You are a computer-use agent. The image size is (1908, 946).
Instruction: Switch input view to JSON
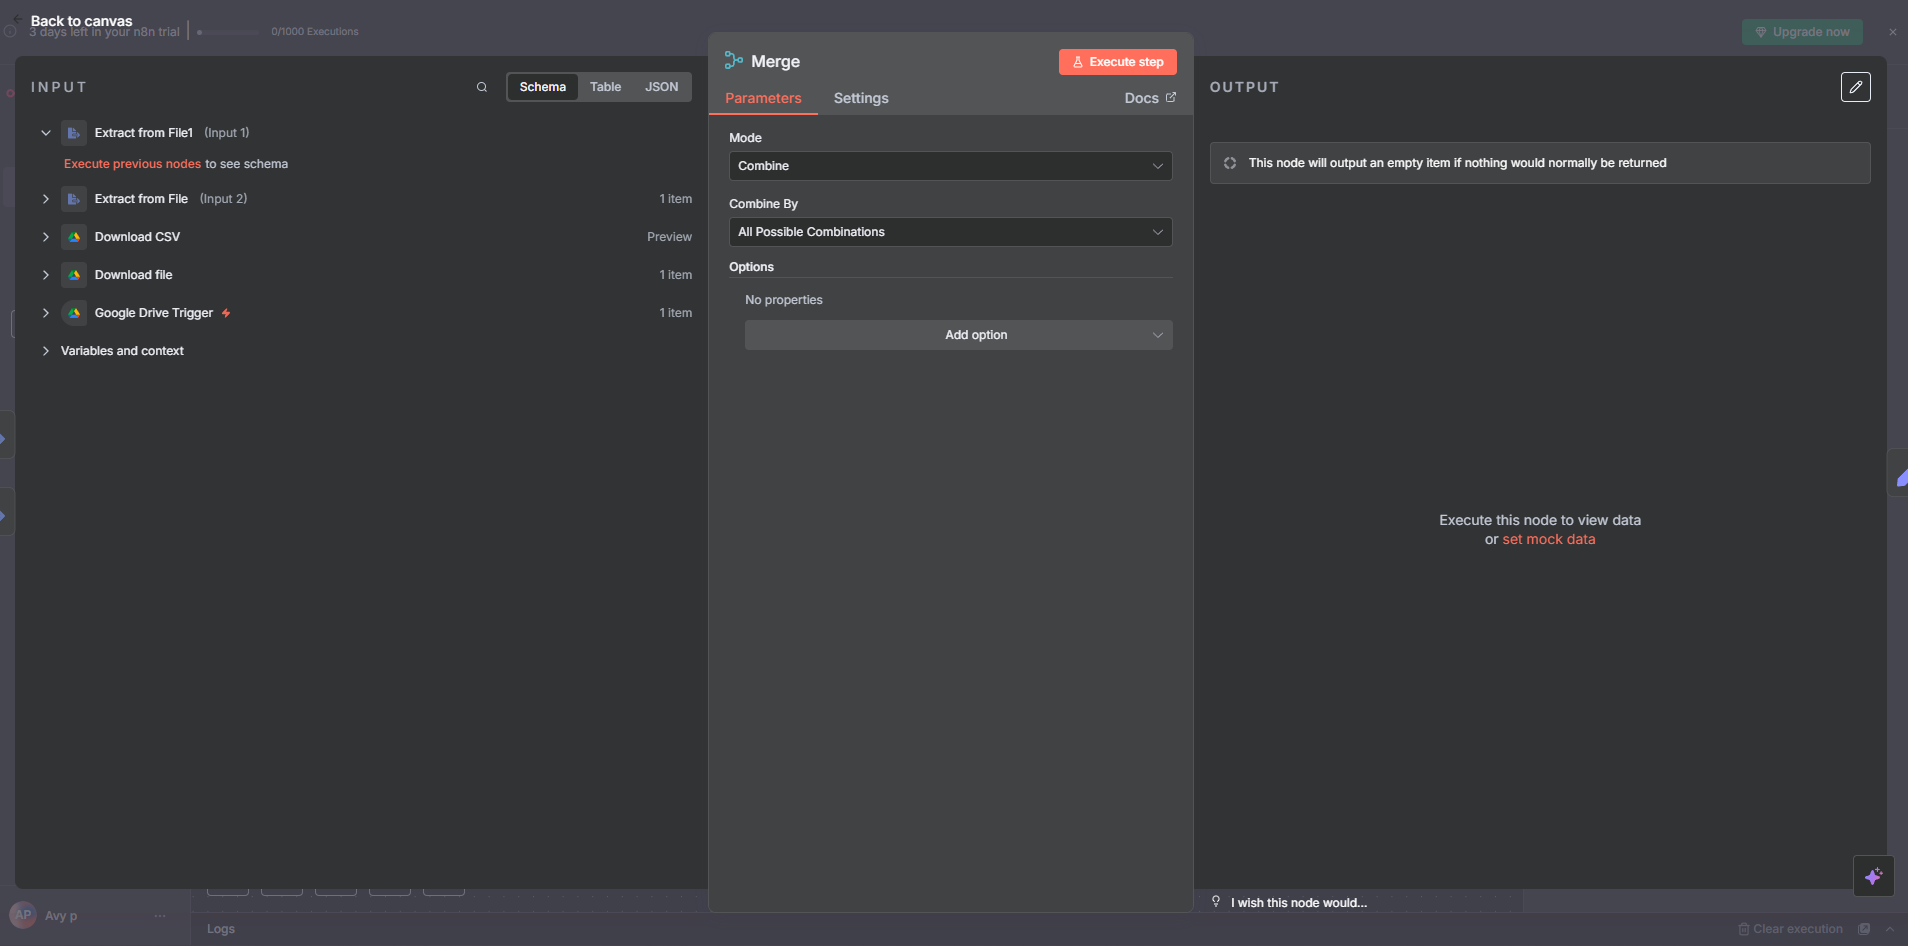coord(661,87)
